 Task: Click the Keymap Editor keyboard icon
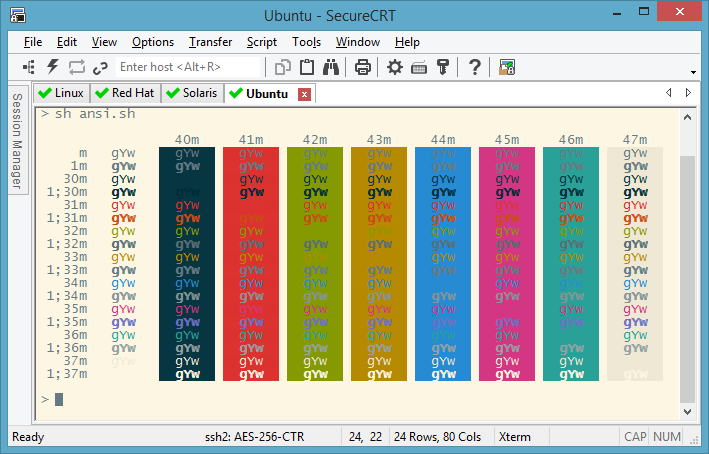418,67
